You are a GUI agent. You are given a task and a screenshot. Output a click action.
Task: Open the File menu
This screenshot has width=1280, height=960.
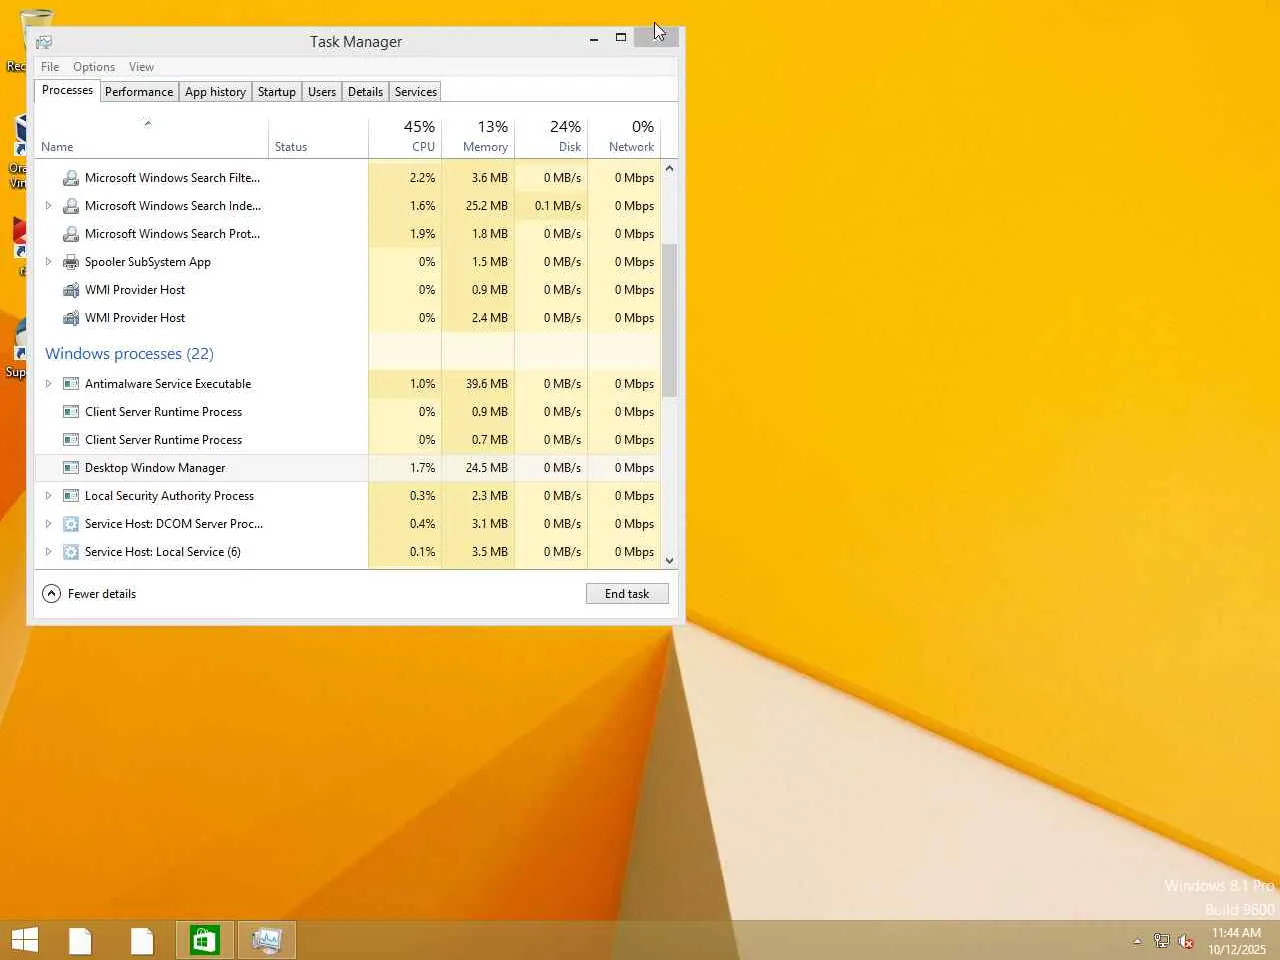pos(50,67)
